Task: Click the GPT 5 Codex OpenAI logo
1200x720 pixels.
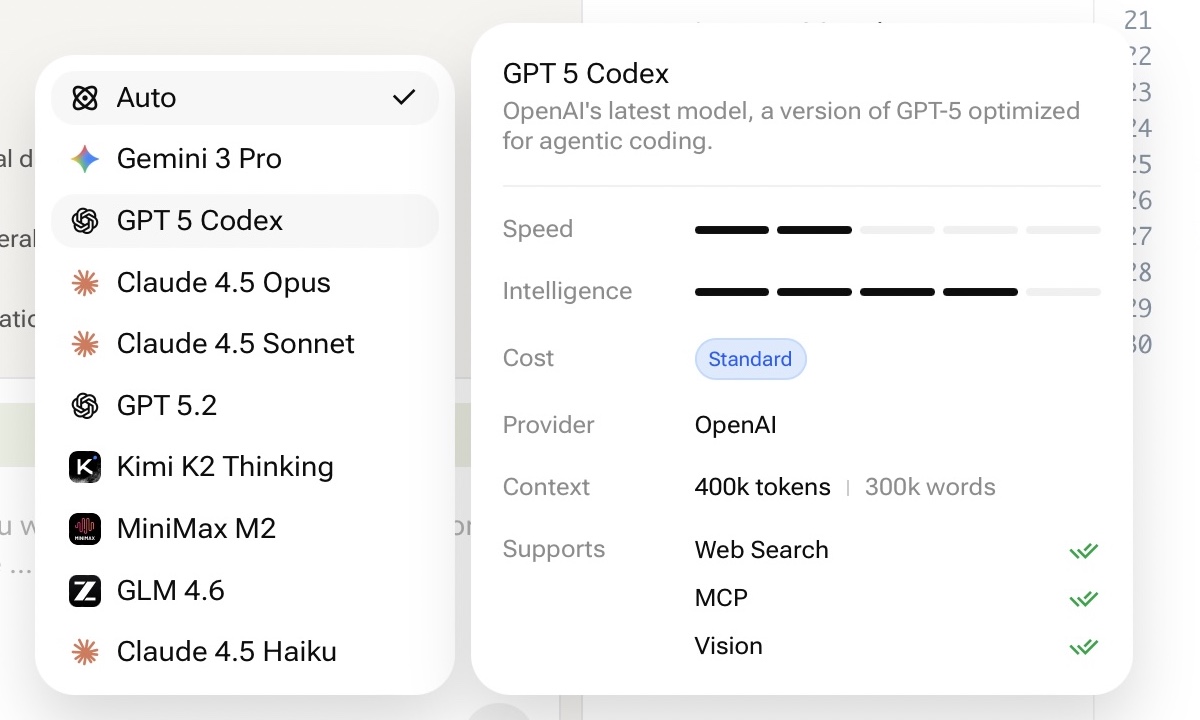Action: pyautogui.click(x=85, y=221)
